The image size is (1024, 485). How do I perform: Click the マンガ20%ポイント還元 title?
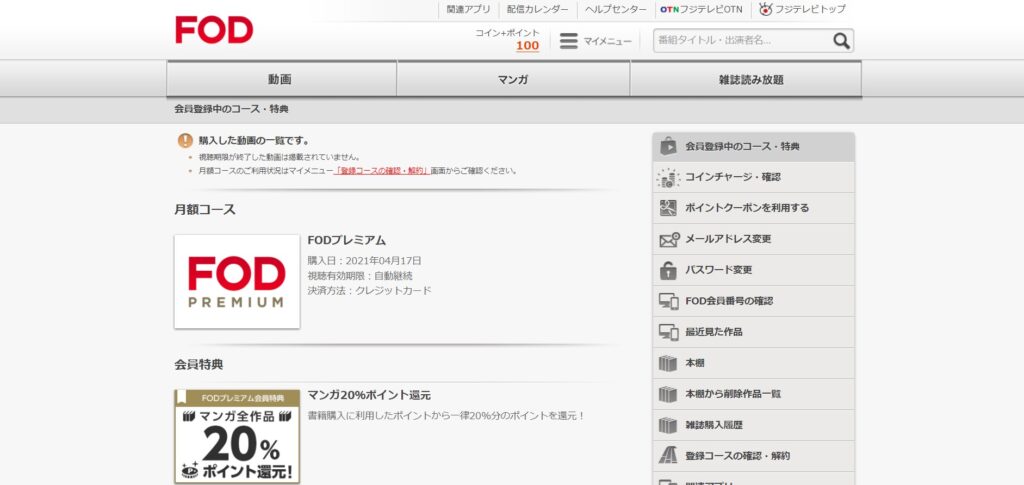369,395
